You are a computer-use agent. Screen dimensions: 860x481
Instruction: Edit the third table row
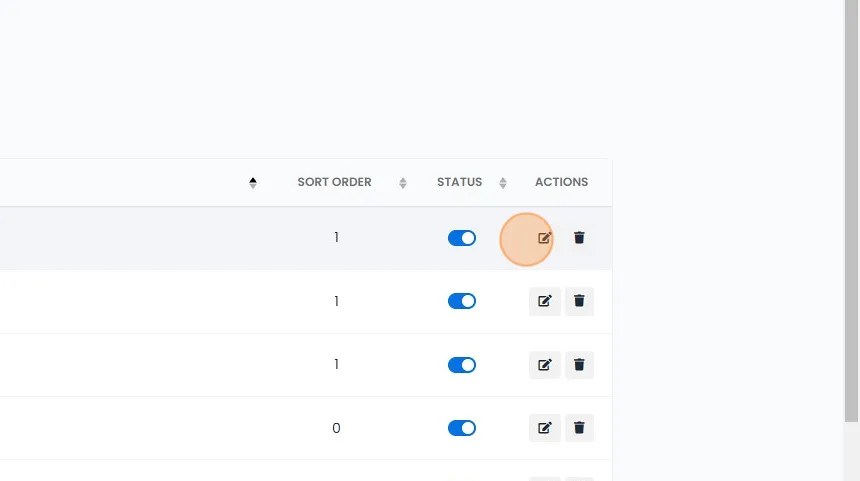545,365
